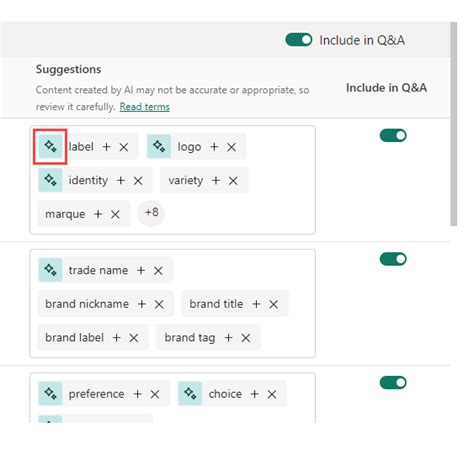Open the Read terms link
This screenshot has height=470, width=474.
(145, 107)
